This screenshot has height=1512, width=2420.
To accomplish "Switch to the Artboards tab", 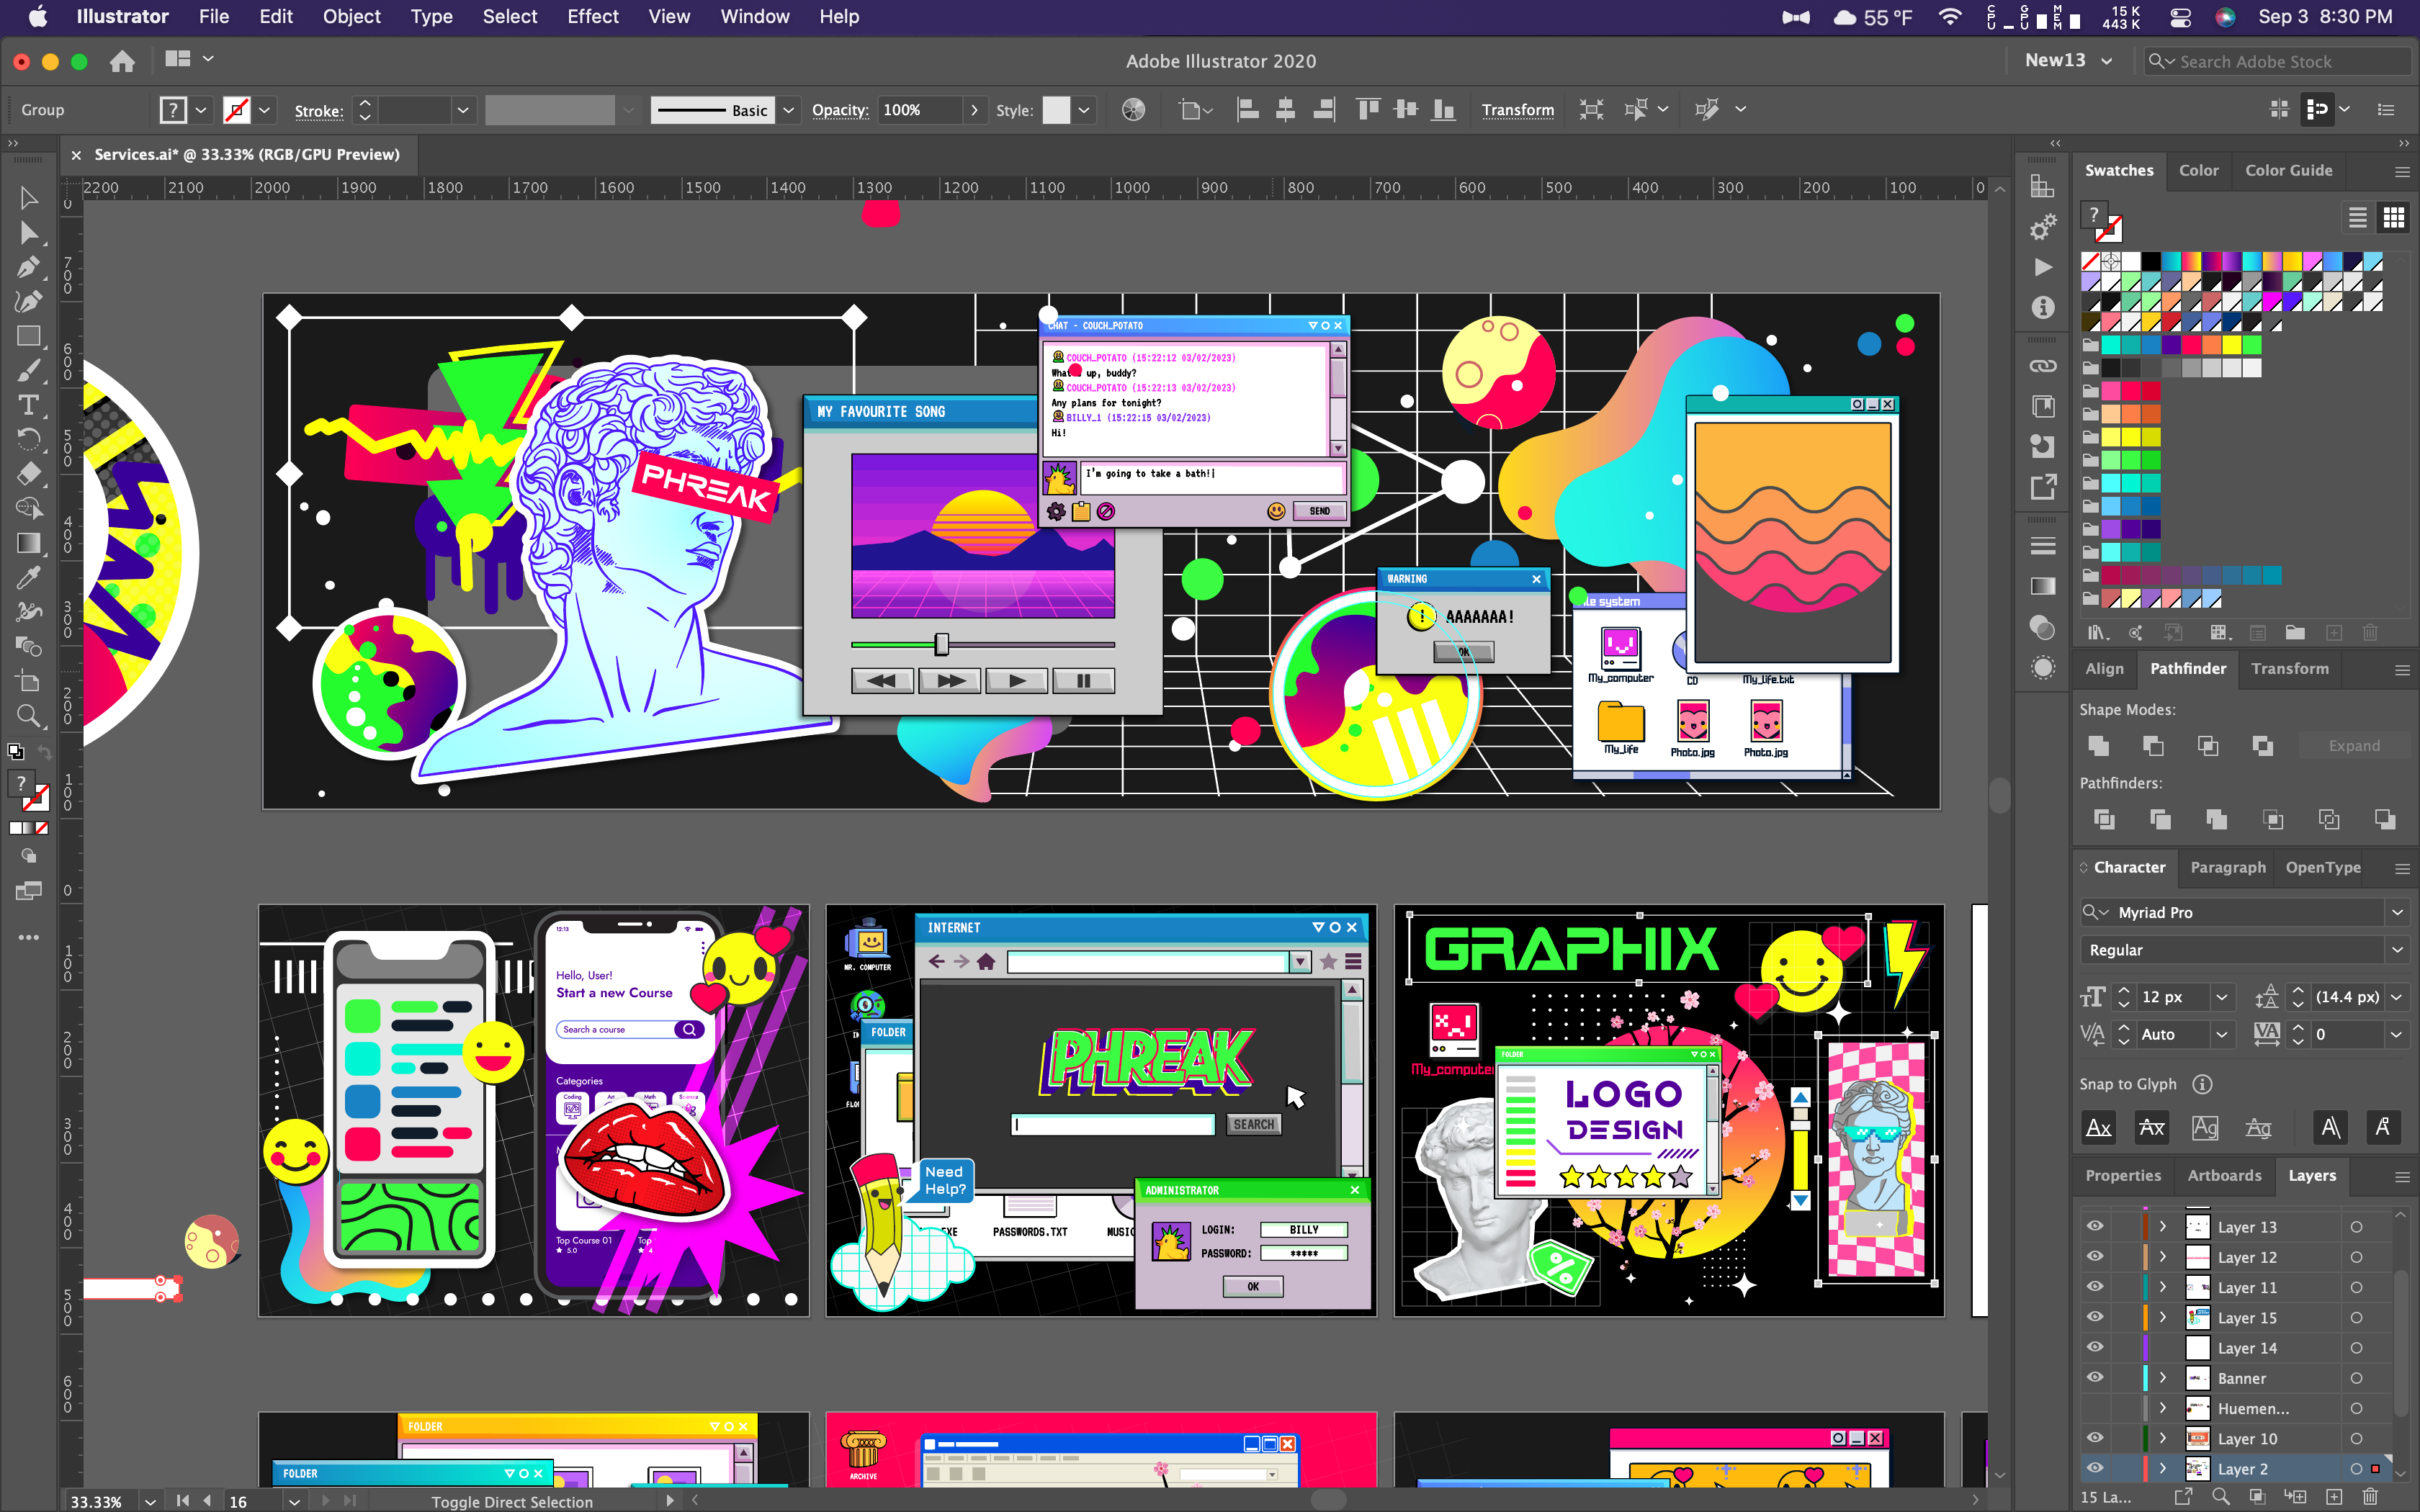I will coord(2223,1175).
